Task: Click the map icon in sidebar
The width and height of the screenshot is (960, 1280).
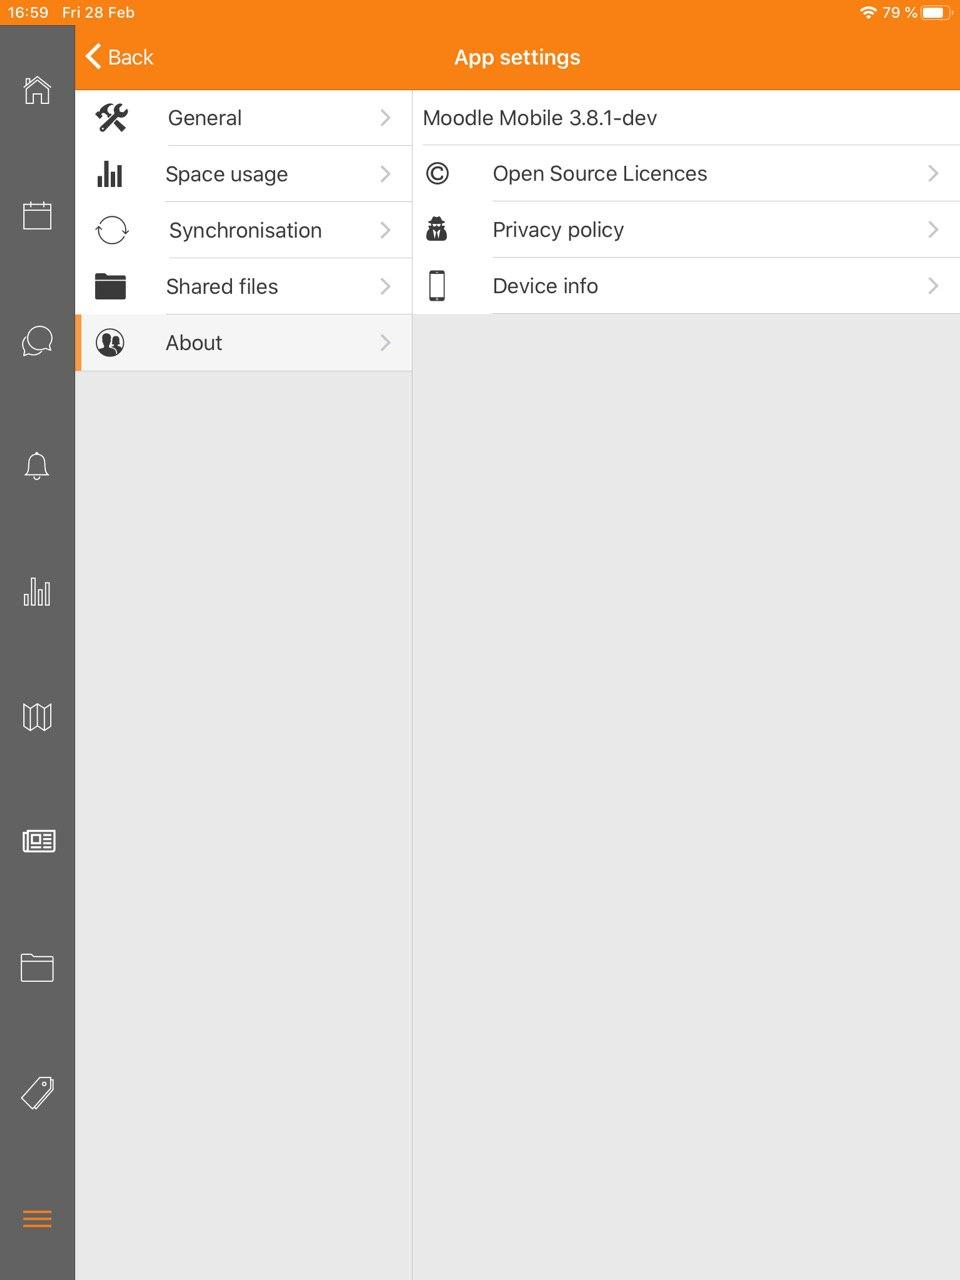Action: [37, 716]
